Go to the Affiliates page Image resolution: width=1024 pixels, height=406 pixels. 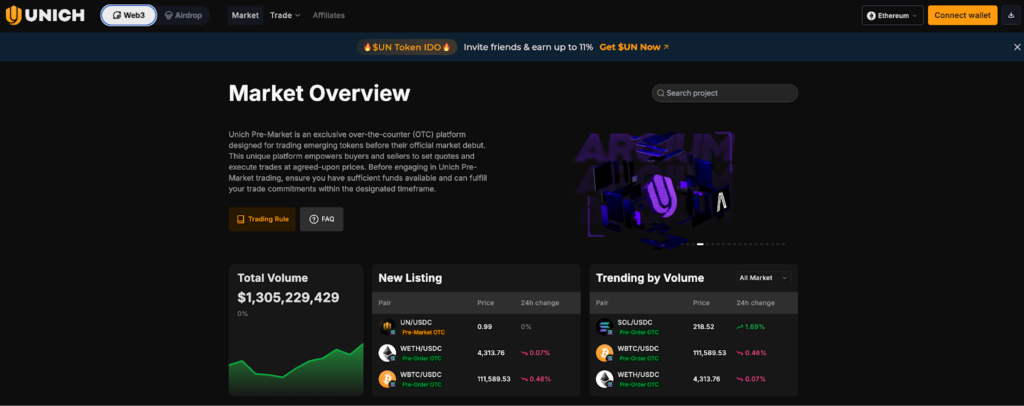point(328,15)
